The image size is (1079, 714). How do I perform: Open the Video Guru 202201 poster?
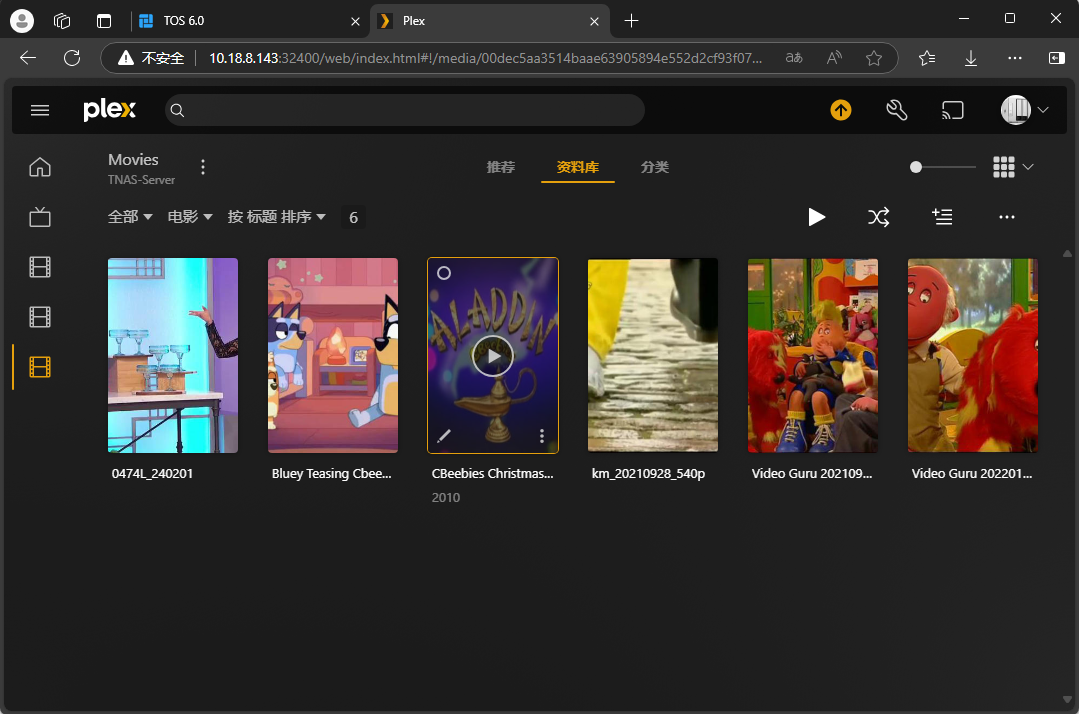pos(973,356)
